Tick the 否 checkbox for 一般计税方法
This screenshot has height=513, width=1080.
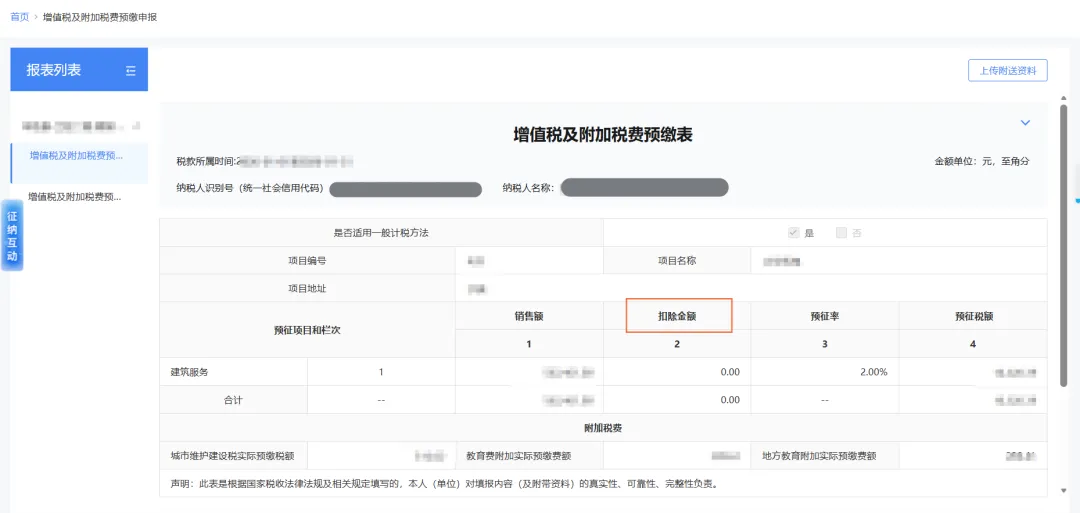pyautogui.click(x=841, y=233)
